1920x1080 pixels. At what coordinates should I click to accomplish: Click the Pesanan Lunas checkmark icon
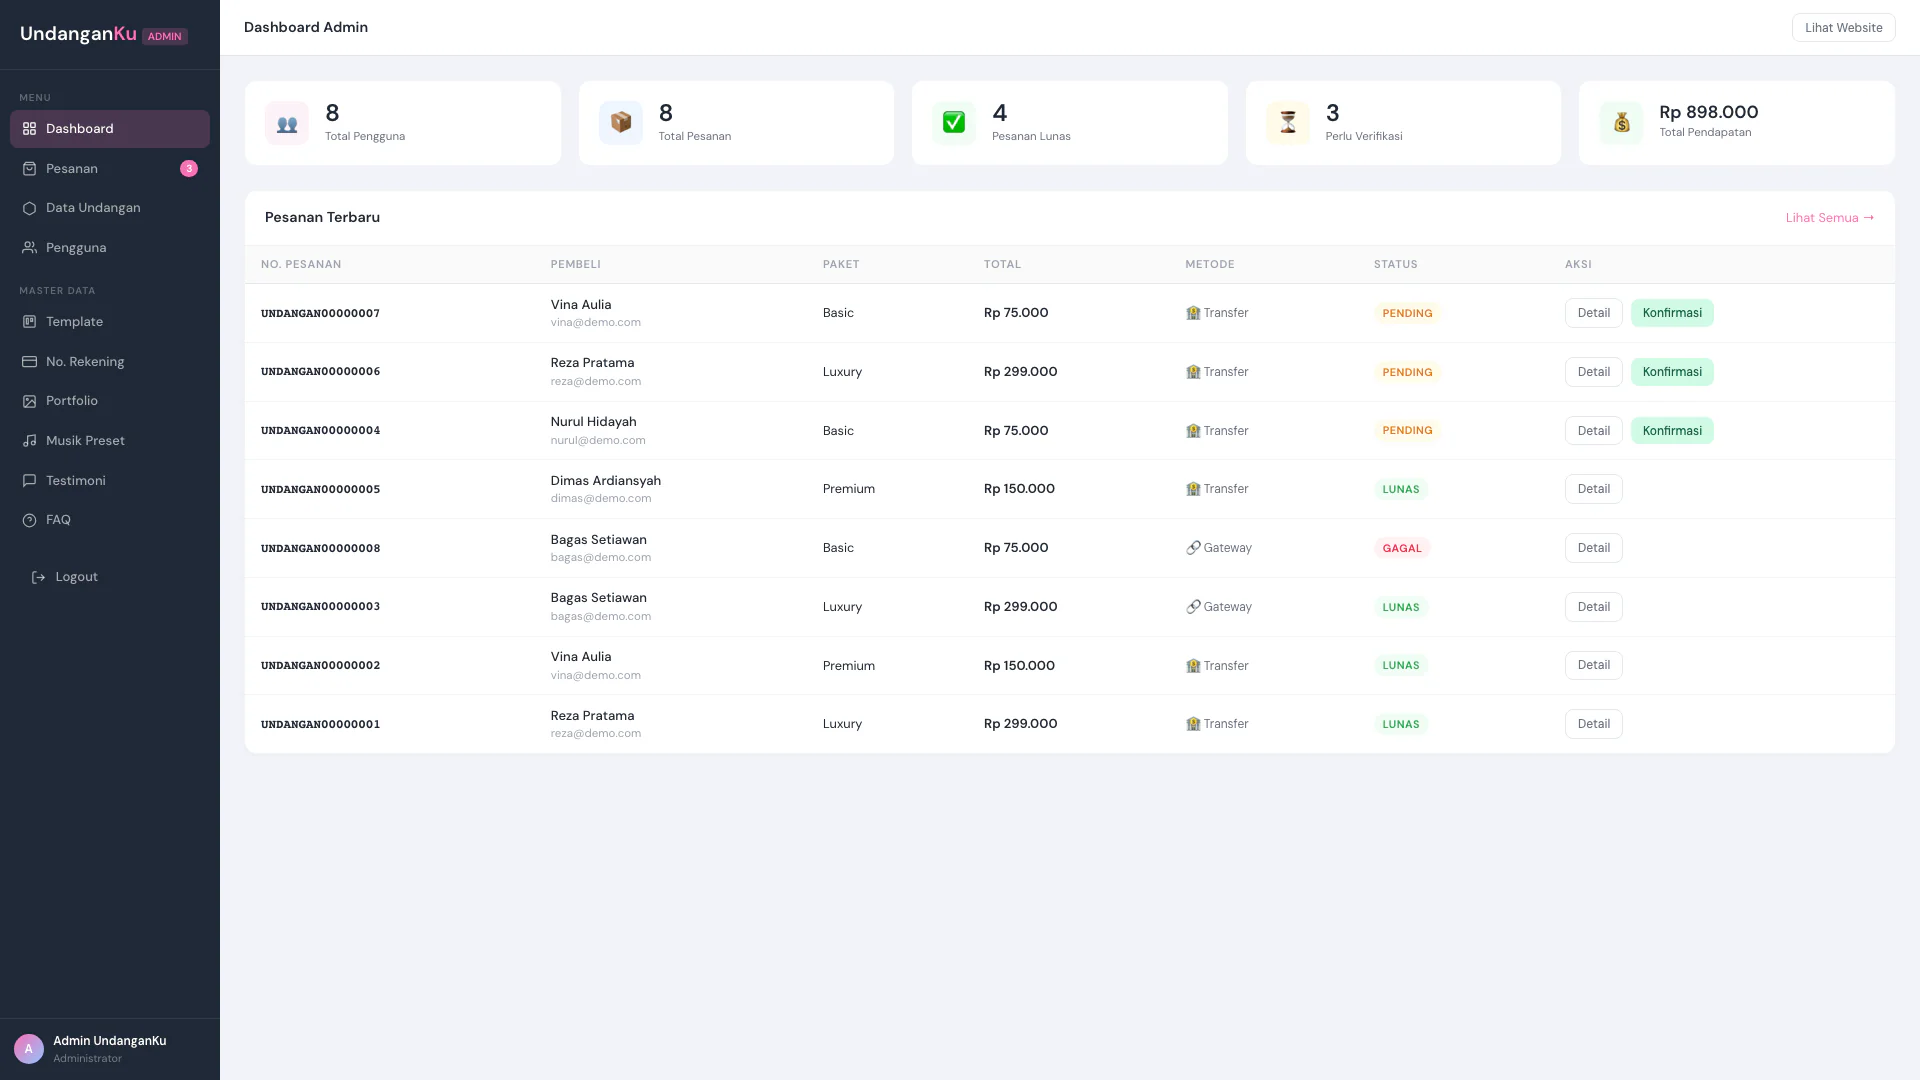click(x=954, y=123)
